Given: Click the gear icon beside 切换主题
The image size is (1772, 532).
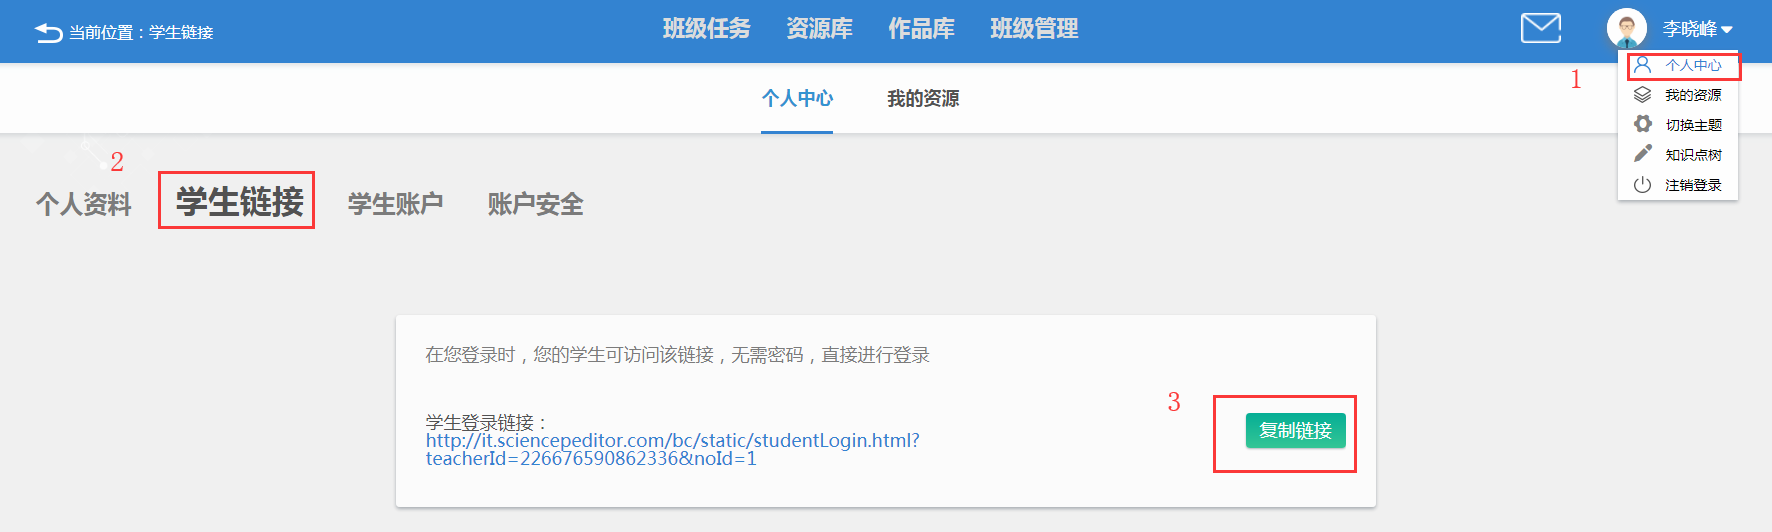Looking at the screenshot, I should click(1642, 124).
